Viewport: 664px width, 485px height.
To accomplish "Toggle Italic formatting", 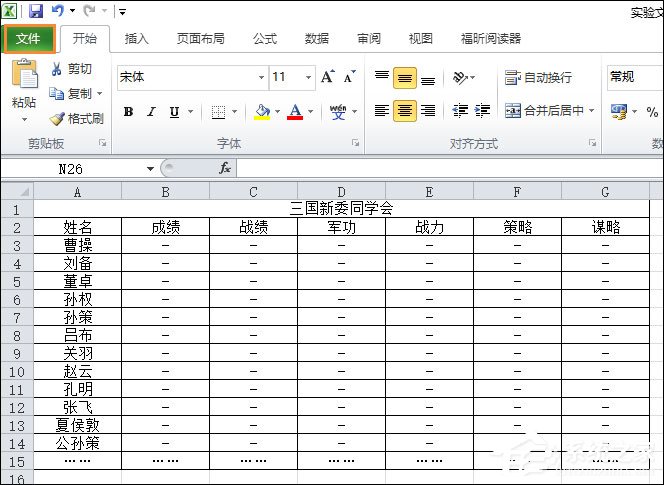I will tap(152, 112).
